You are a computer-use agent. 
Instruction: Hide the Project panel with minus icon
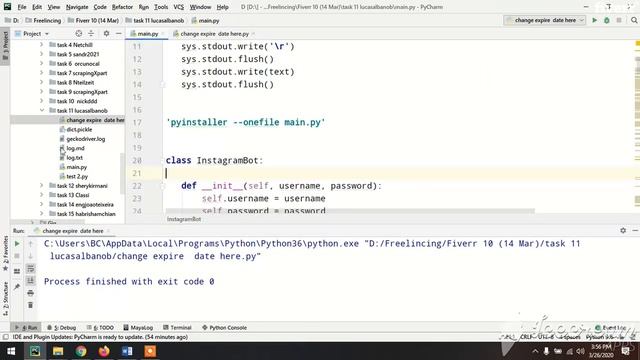pos(118,33)
